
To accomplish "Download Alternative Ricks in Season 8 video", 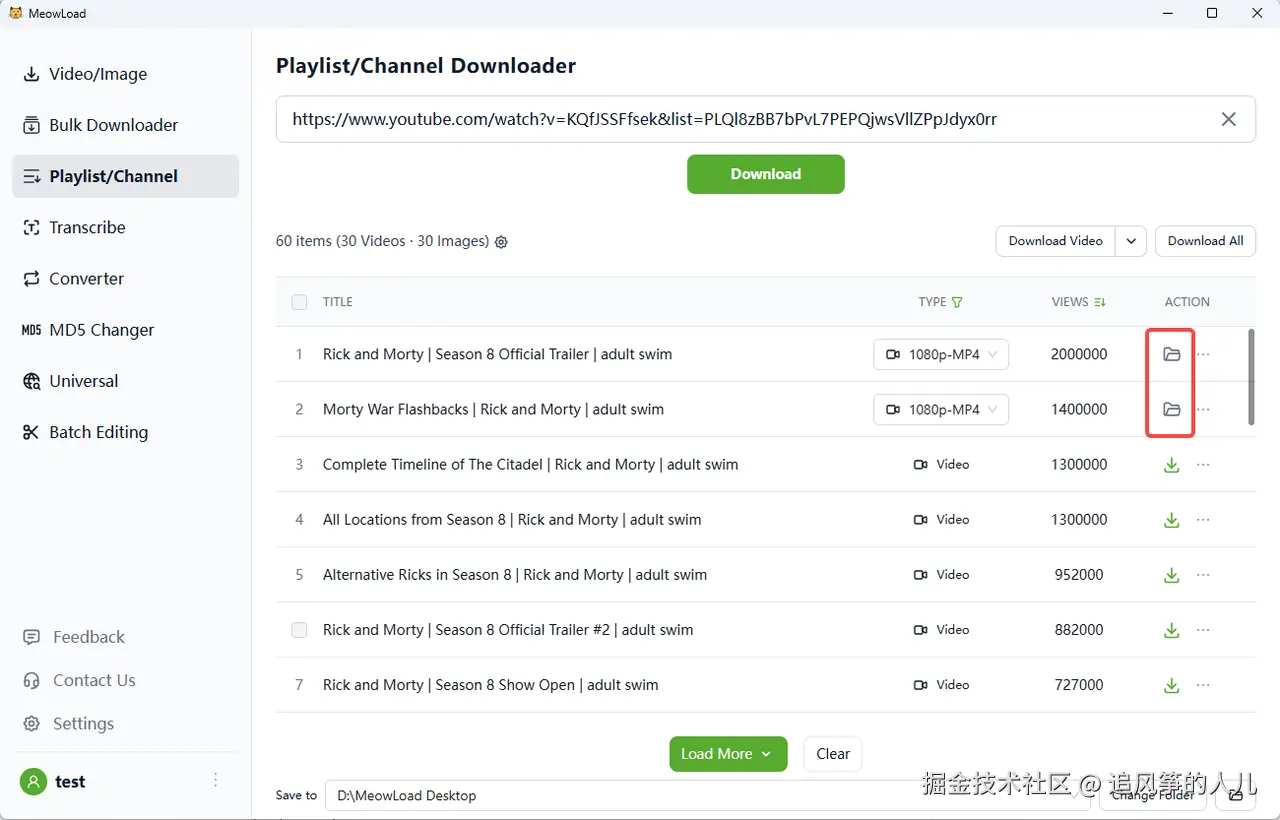I will click(1172, 575).
